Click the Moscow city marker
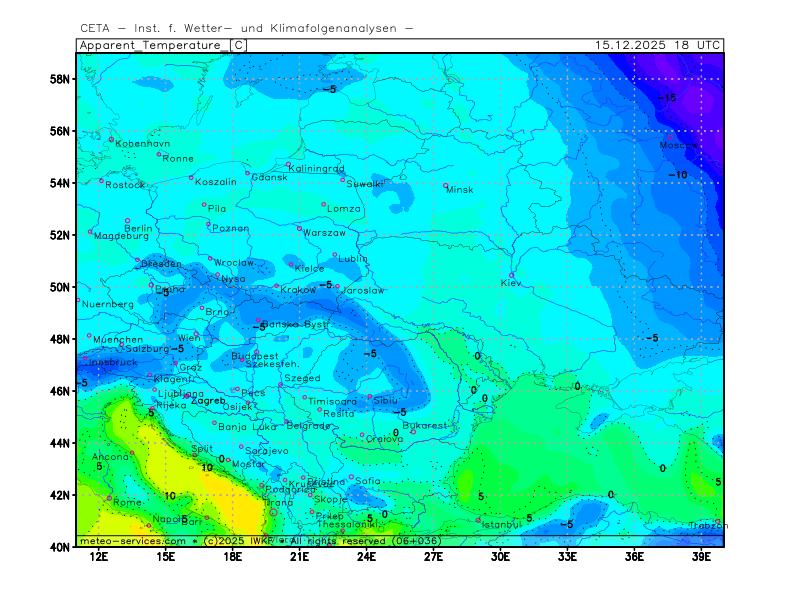Image resolution: width=800 pixels, height=600 pixels. (x=670, y=137)
